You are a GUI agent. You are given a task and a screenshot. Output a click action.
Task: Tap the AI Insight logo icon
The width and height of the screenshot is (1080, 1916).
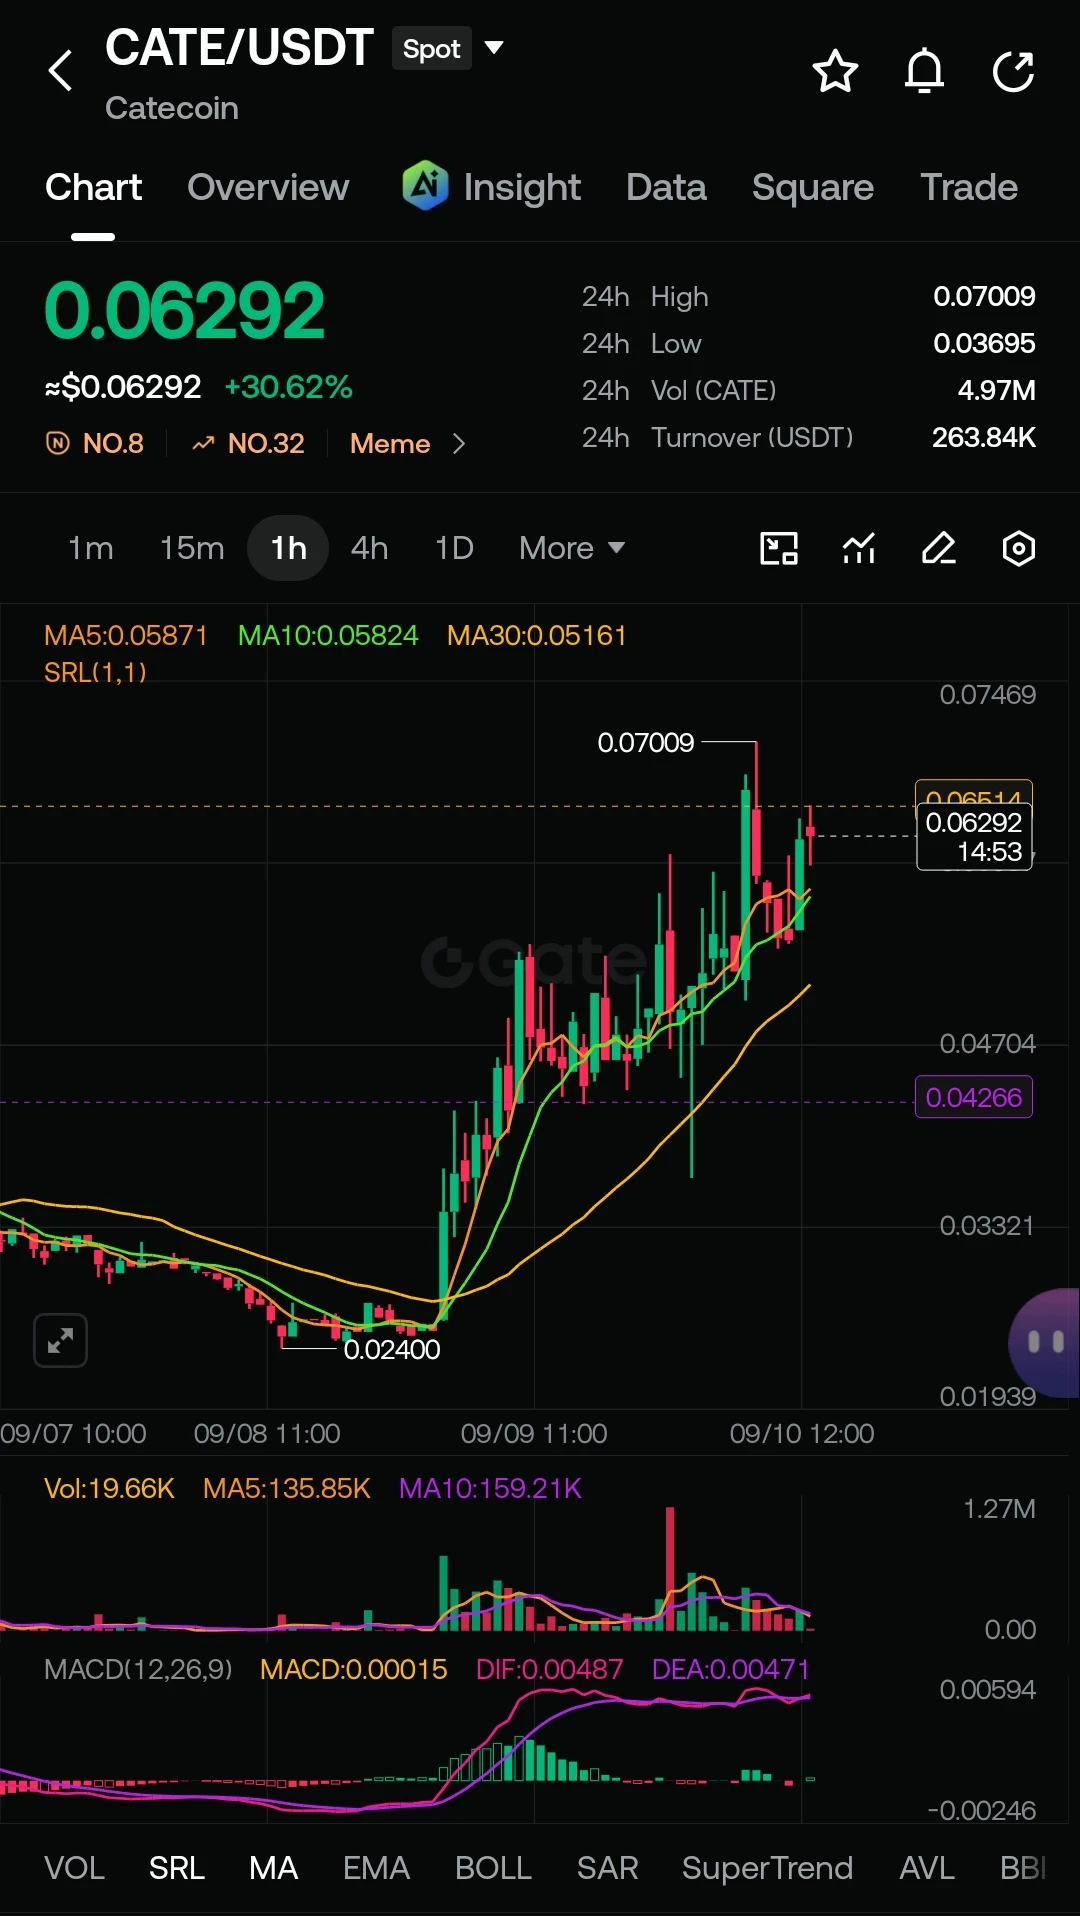[x=425, y=185]
